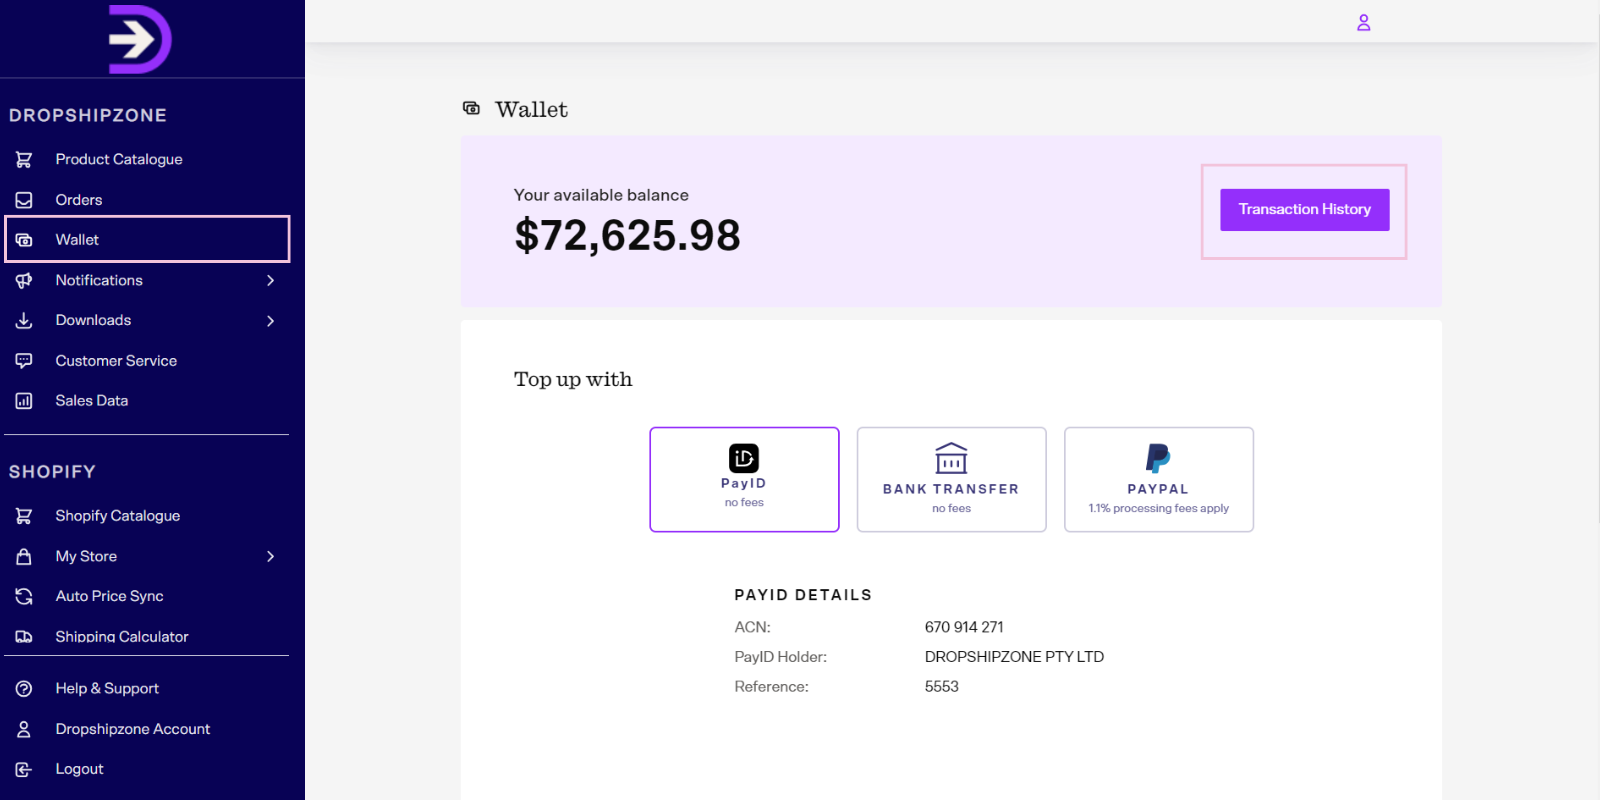Click PayID holder DROPSHIPZONE PTY LTD
Image resolution: width=1600 pixels, height=800 pixels.
click(1014, 657)
